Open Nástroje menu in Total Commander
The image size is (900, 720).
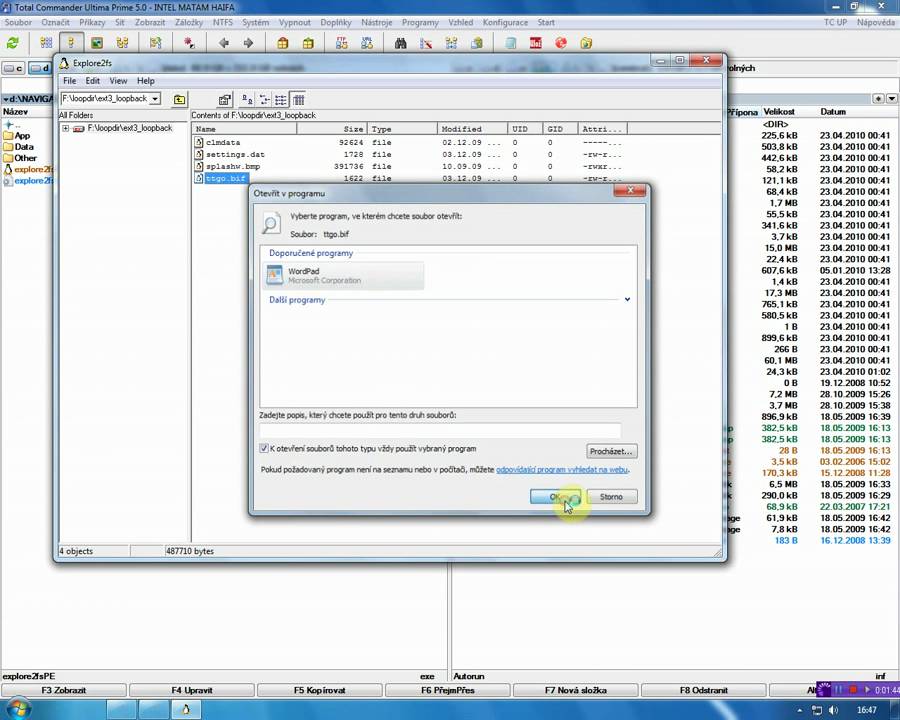tap(377, 22)
